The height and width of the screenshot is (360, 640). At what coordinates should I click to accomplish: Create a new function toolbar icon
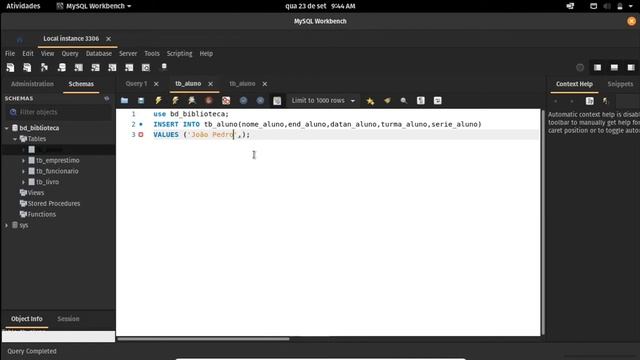coord(129,67)
